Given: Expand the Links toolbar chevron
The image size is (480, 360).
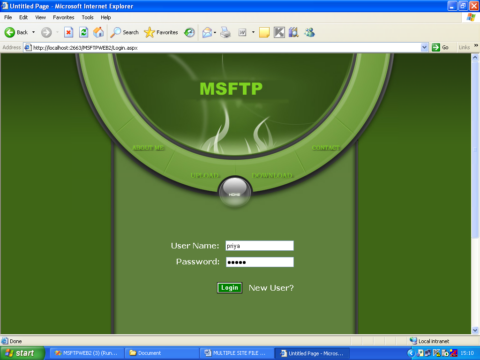Looking at the screenshot, I should tap(476, 46).
